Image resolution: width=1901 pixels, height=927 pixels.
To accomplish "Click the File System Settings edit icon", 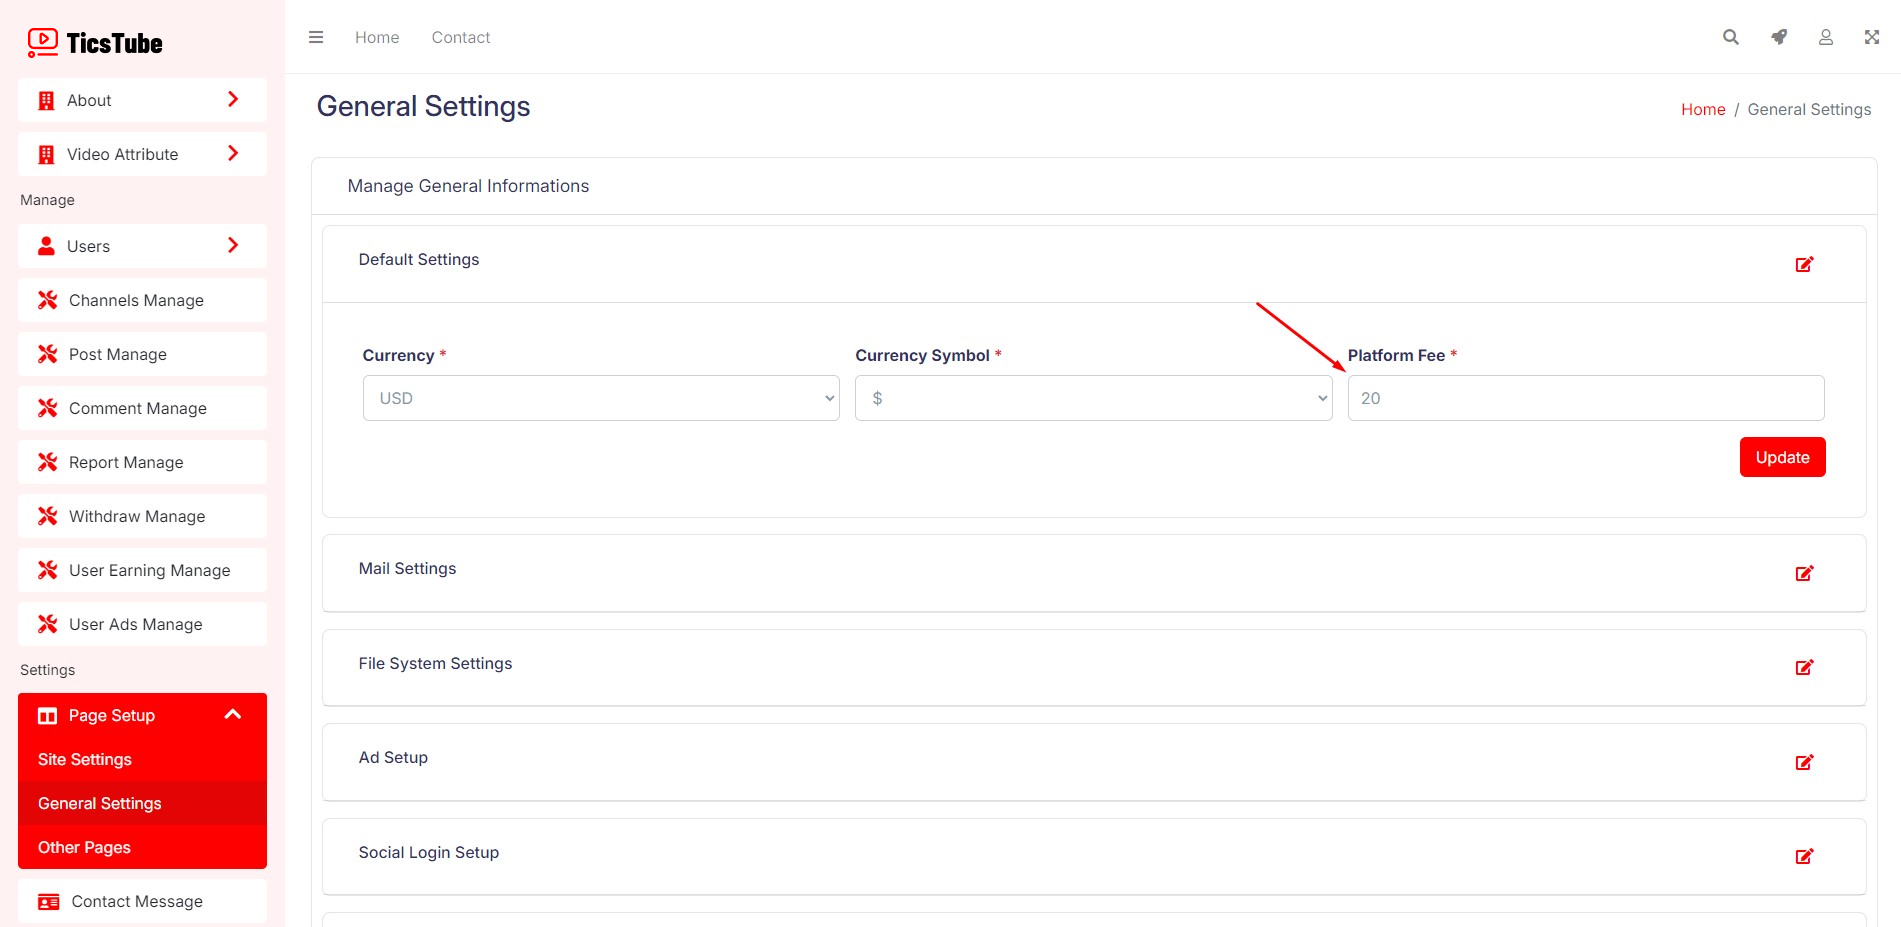I will pyautogui.click(x=1804, y=667).
